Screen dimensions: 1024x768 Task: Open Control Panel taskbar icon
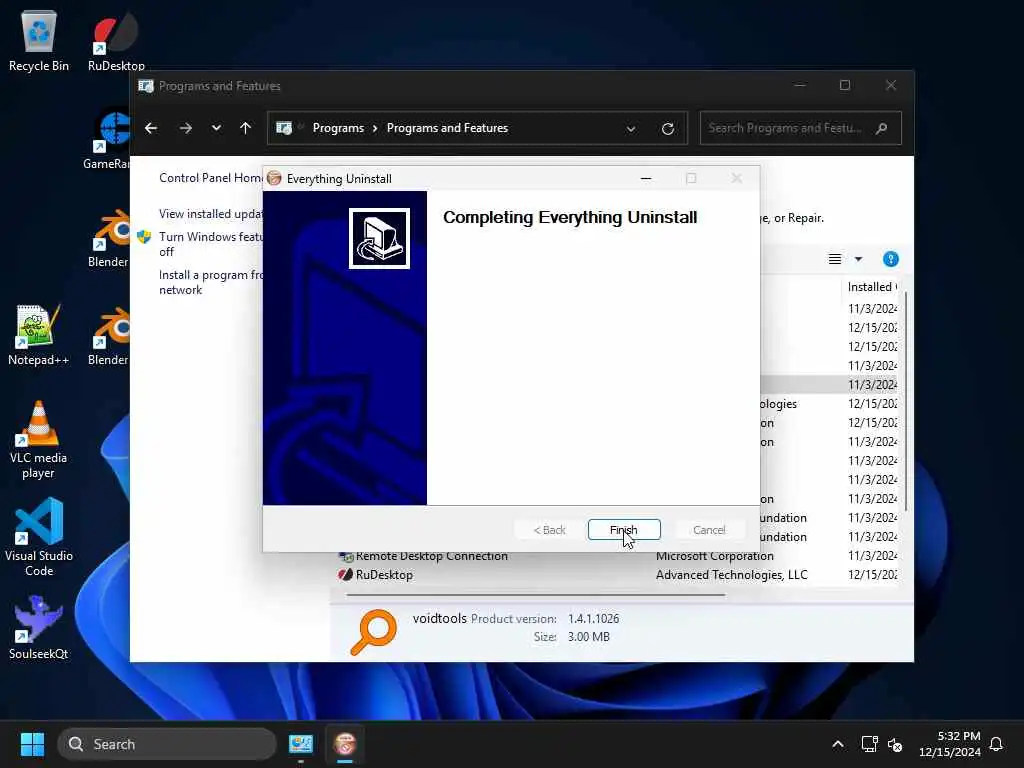pyautogui.click(x=301, y=744)
